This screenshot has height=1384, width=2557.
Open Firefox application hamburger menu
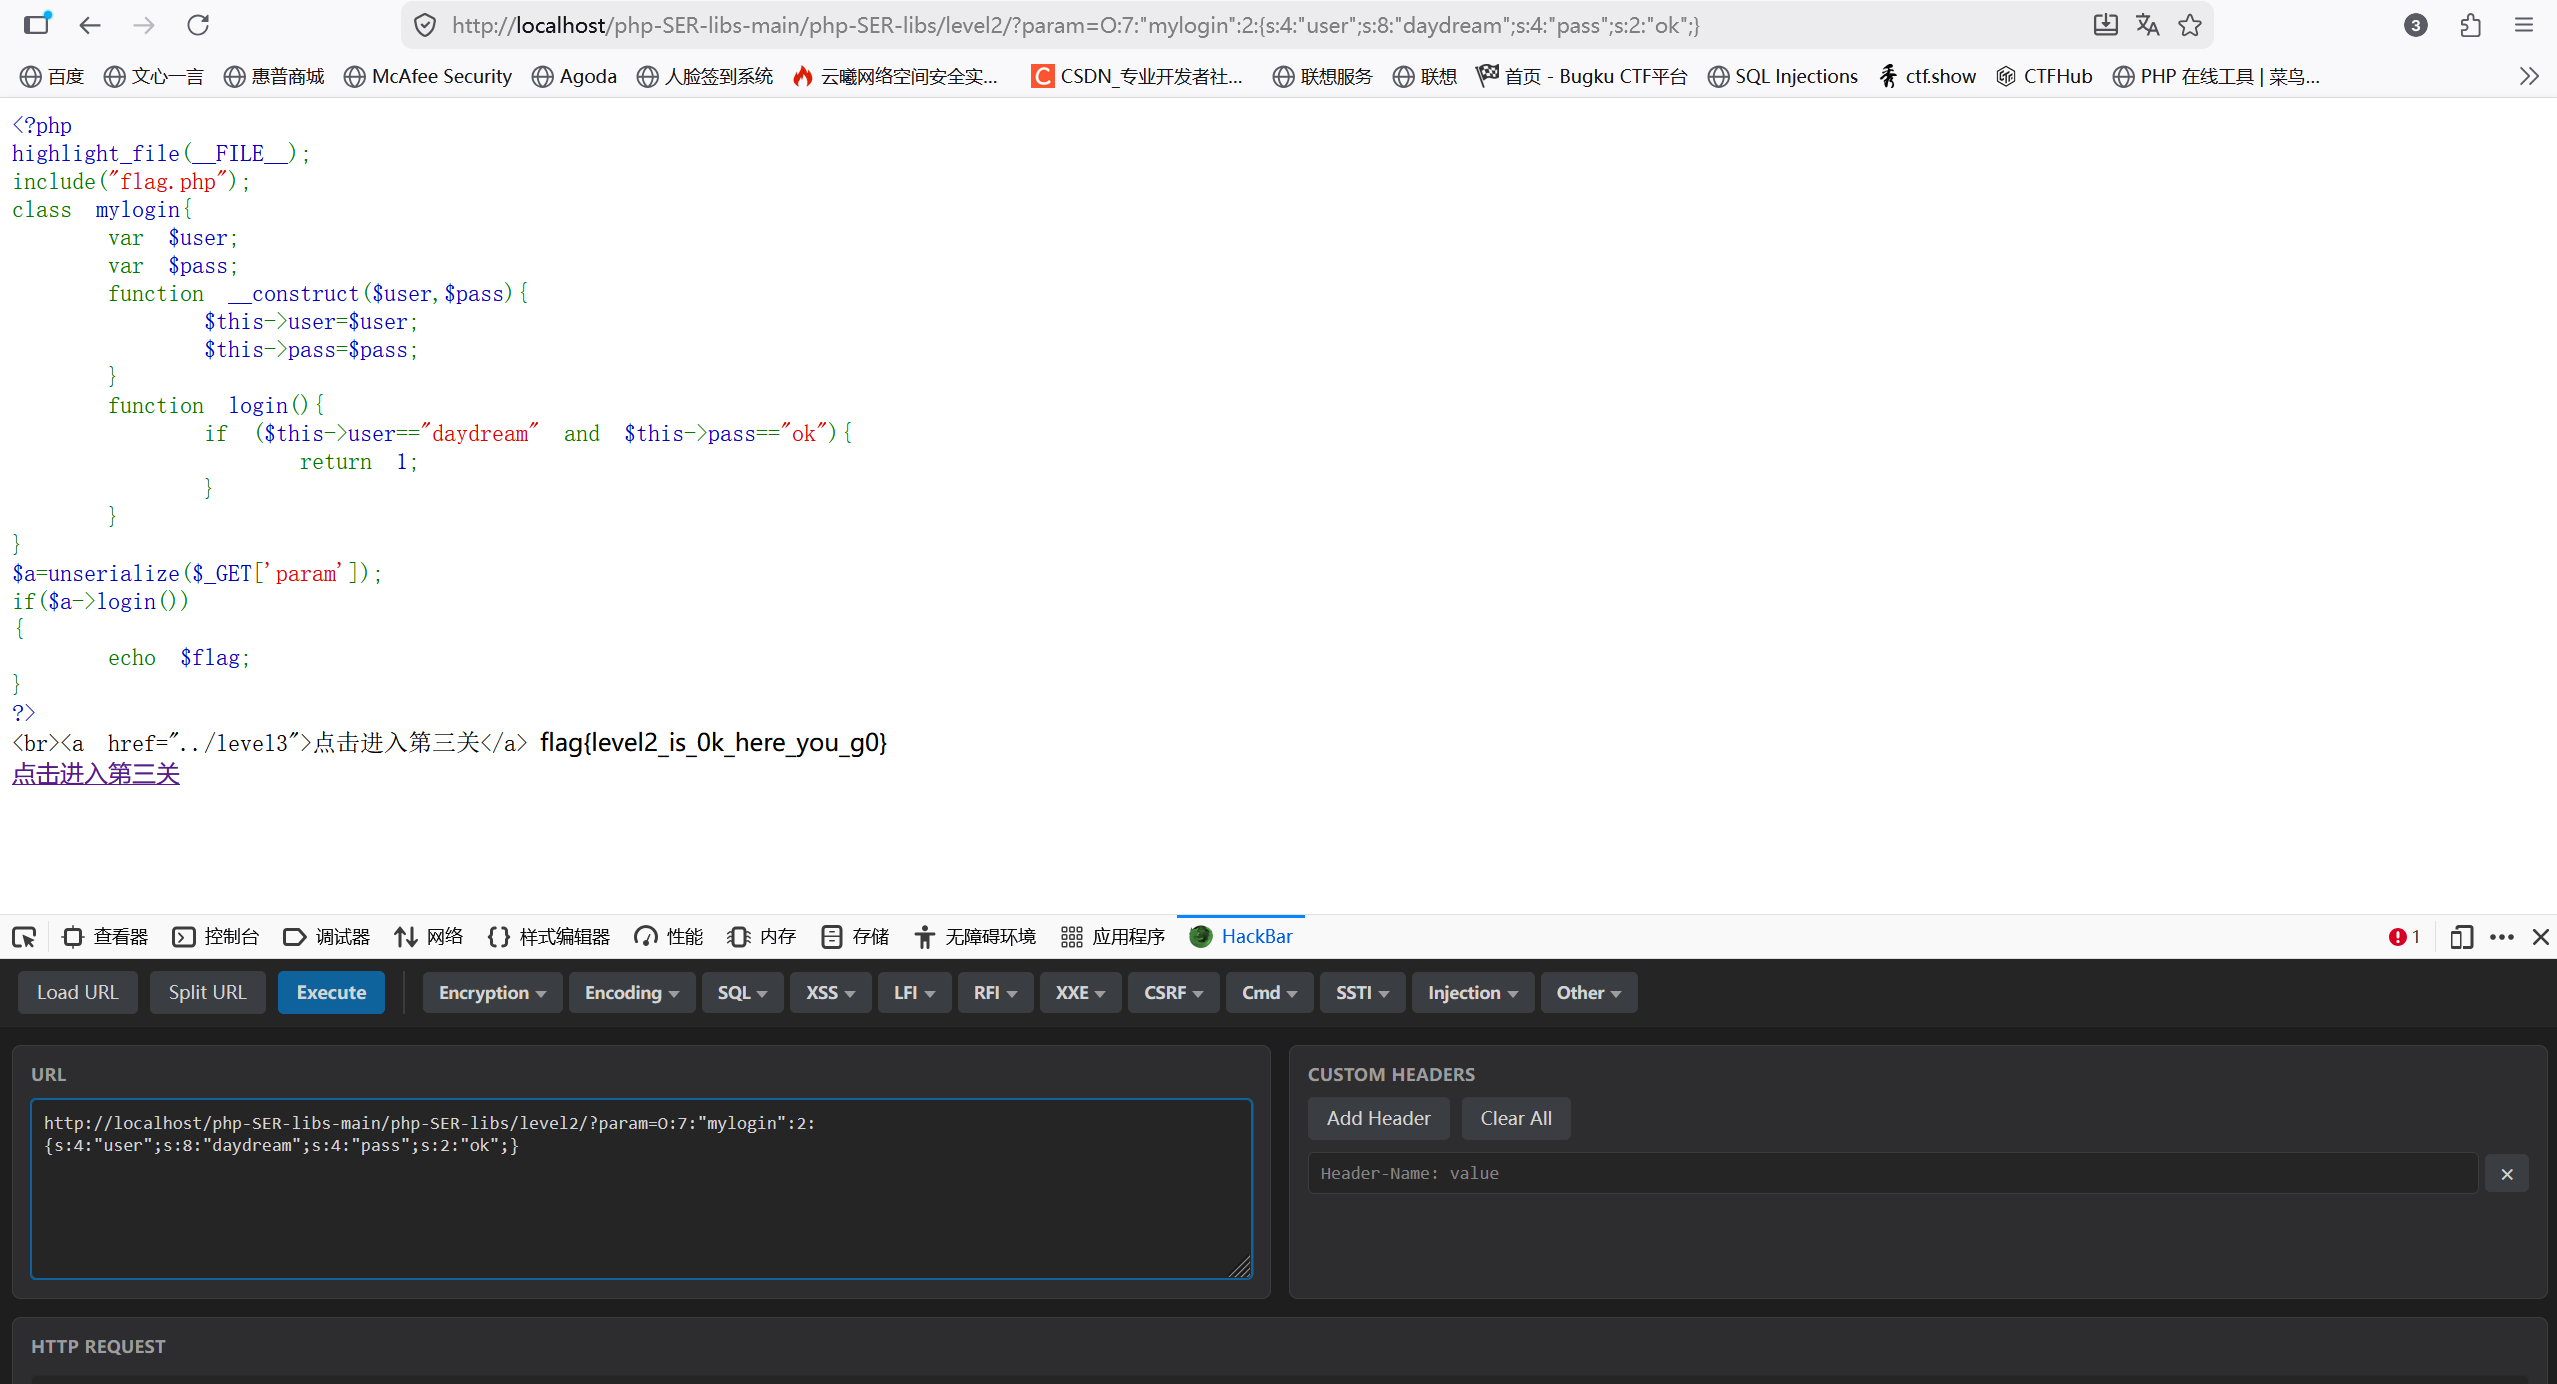pyautogui.click(x=2524, y=25)
